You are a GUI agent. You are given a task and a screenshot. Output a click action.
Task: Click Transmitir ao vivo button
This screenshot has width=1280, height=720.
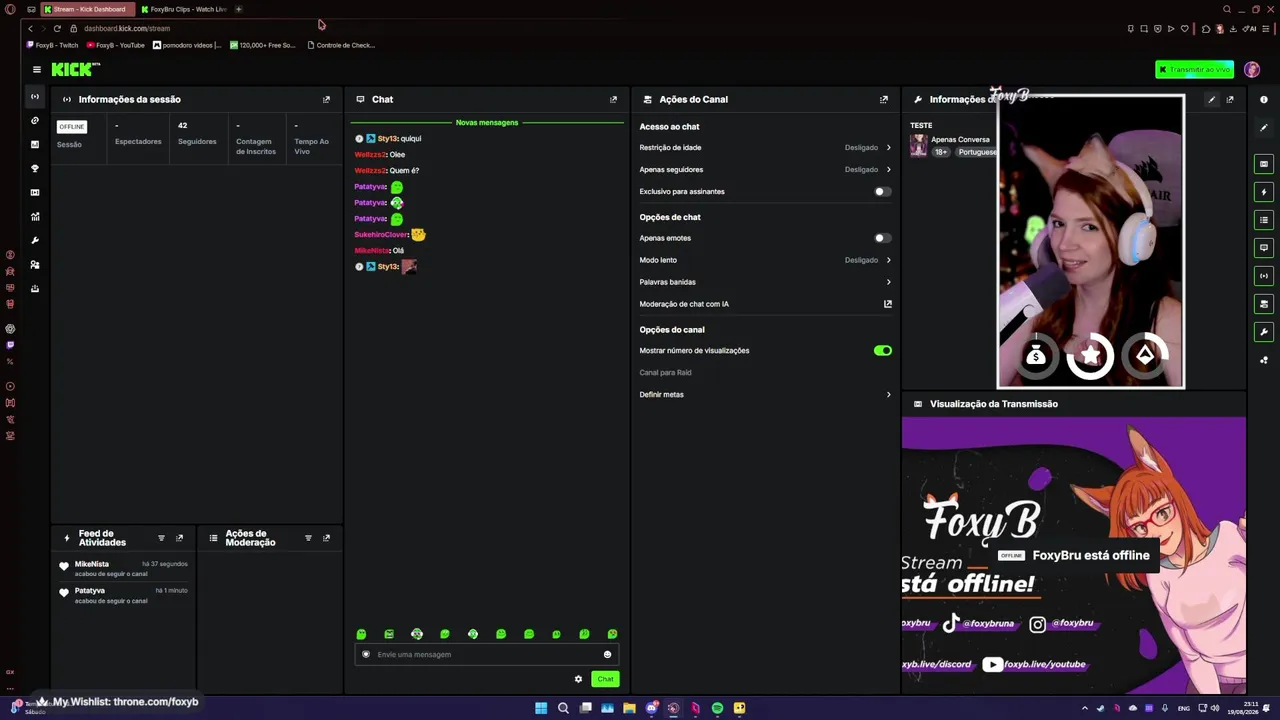(x=1194, y=69)
